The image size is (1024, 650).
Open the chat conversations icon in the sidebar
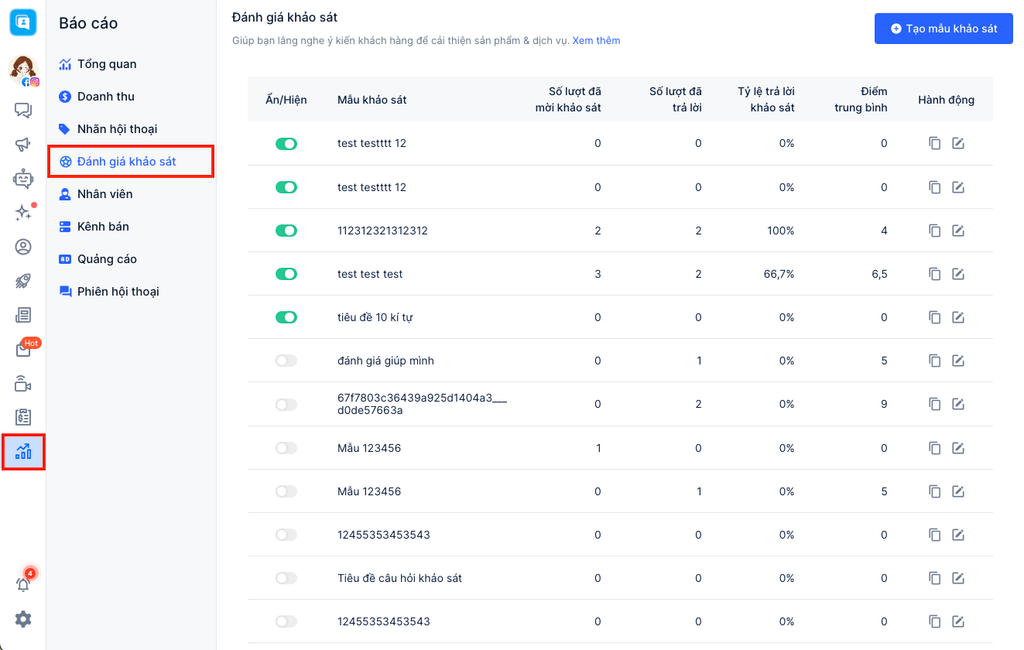click(x=23, y=111)
